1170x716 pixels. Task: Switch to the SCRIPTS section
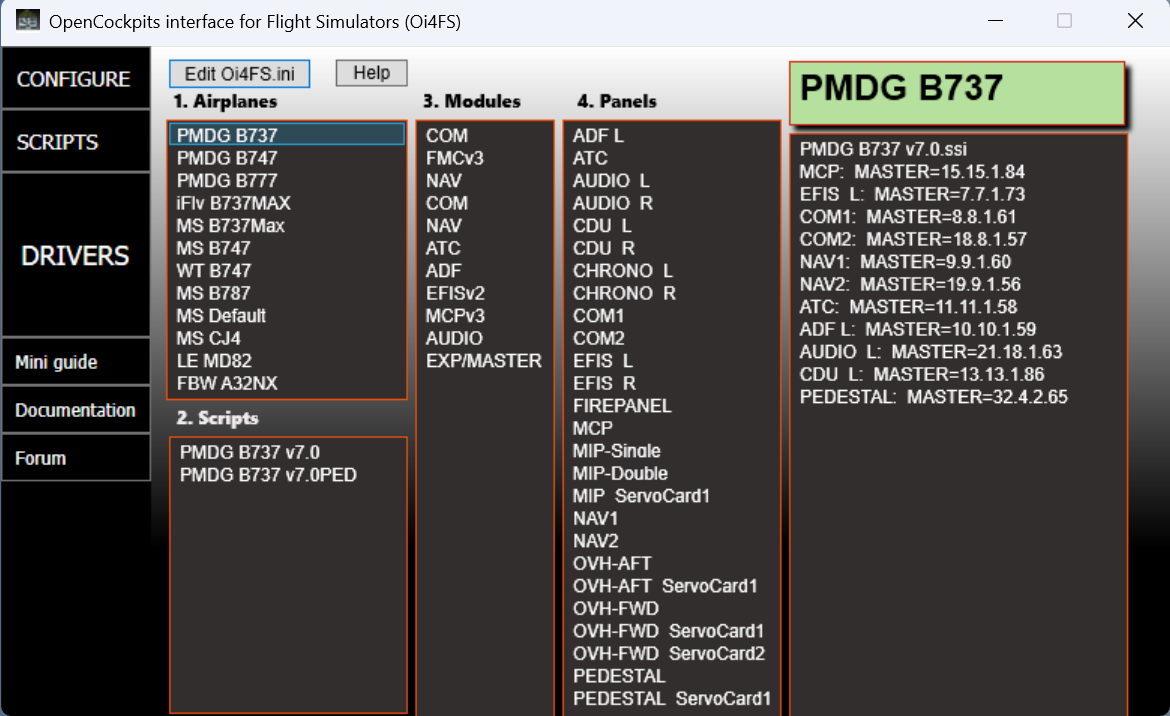tap(75, 142)
